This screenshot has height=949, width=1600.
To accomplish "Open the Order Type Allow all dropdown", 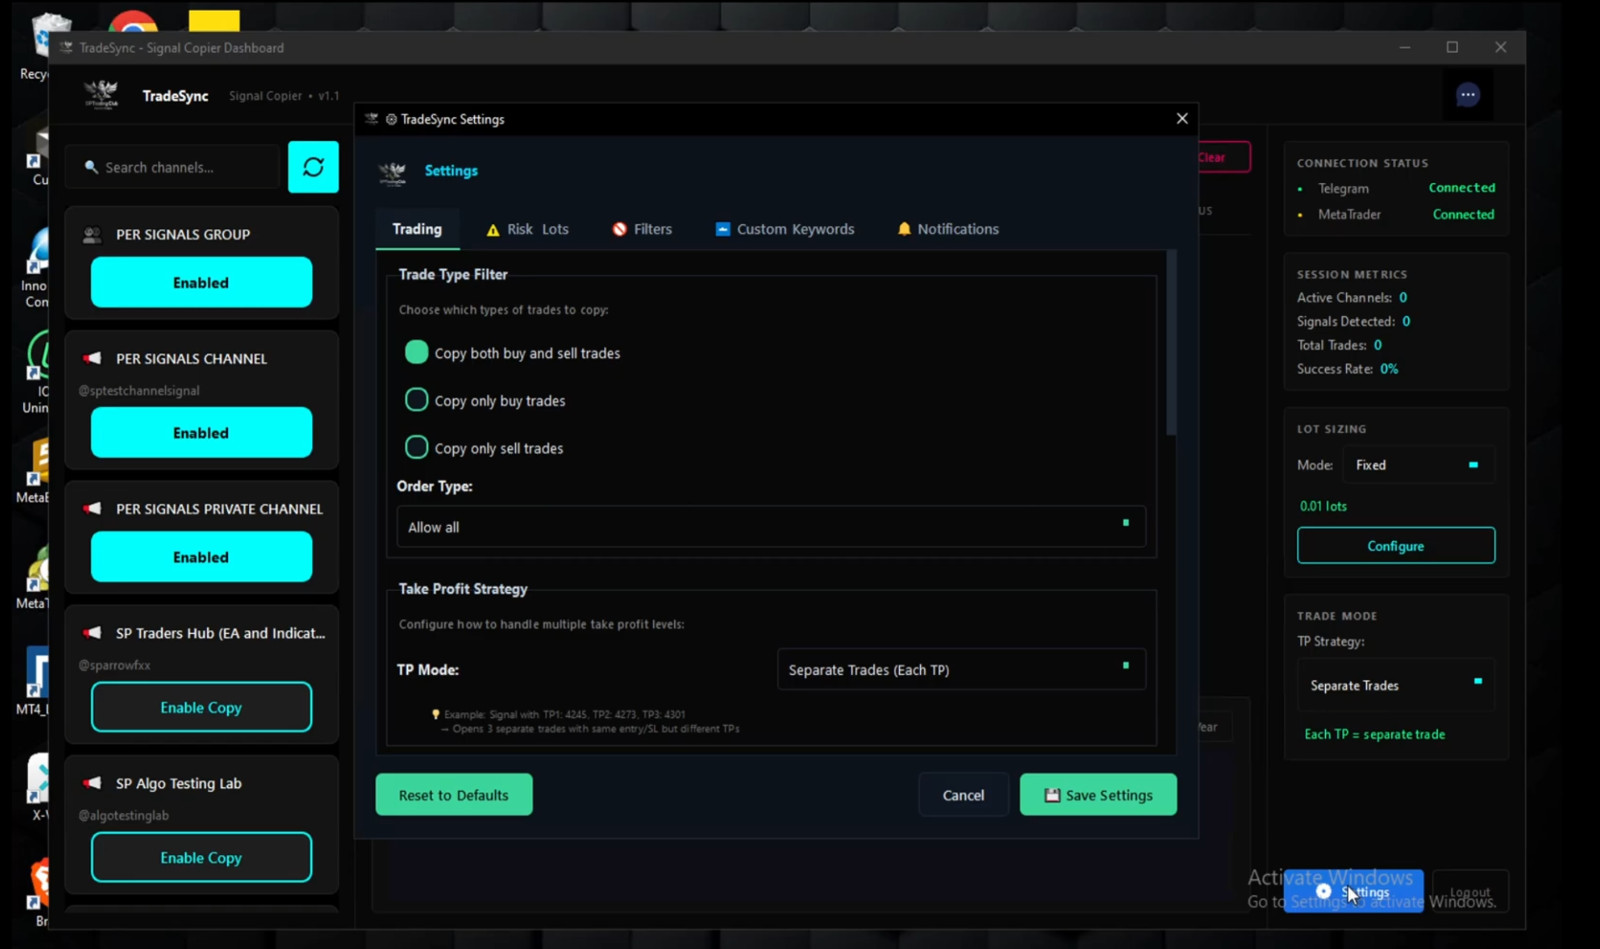I will tap(771, 526).
